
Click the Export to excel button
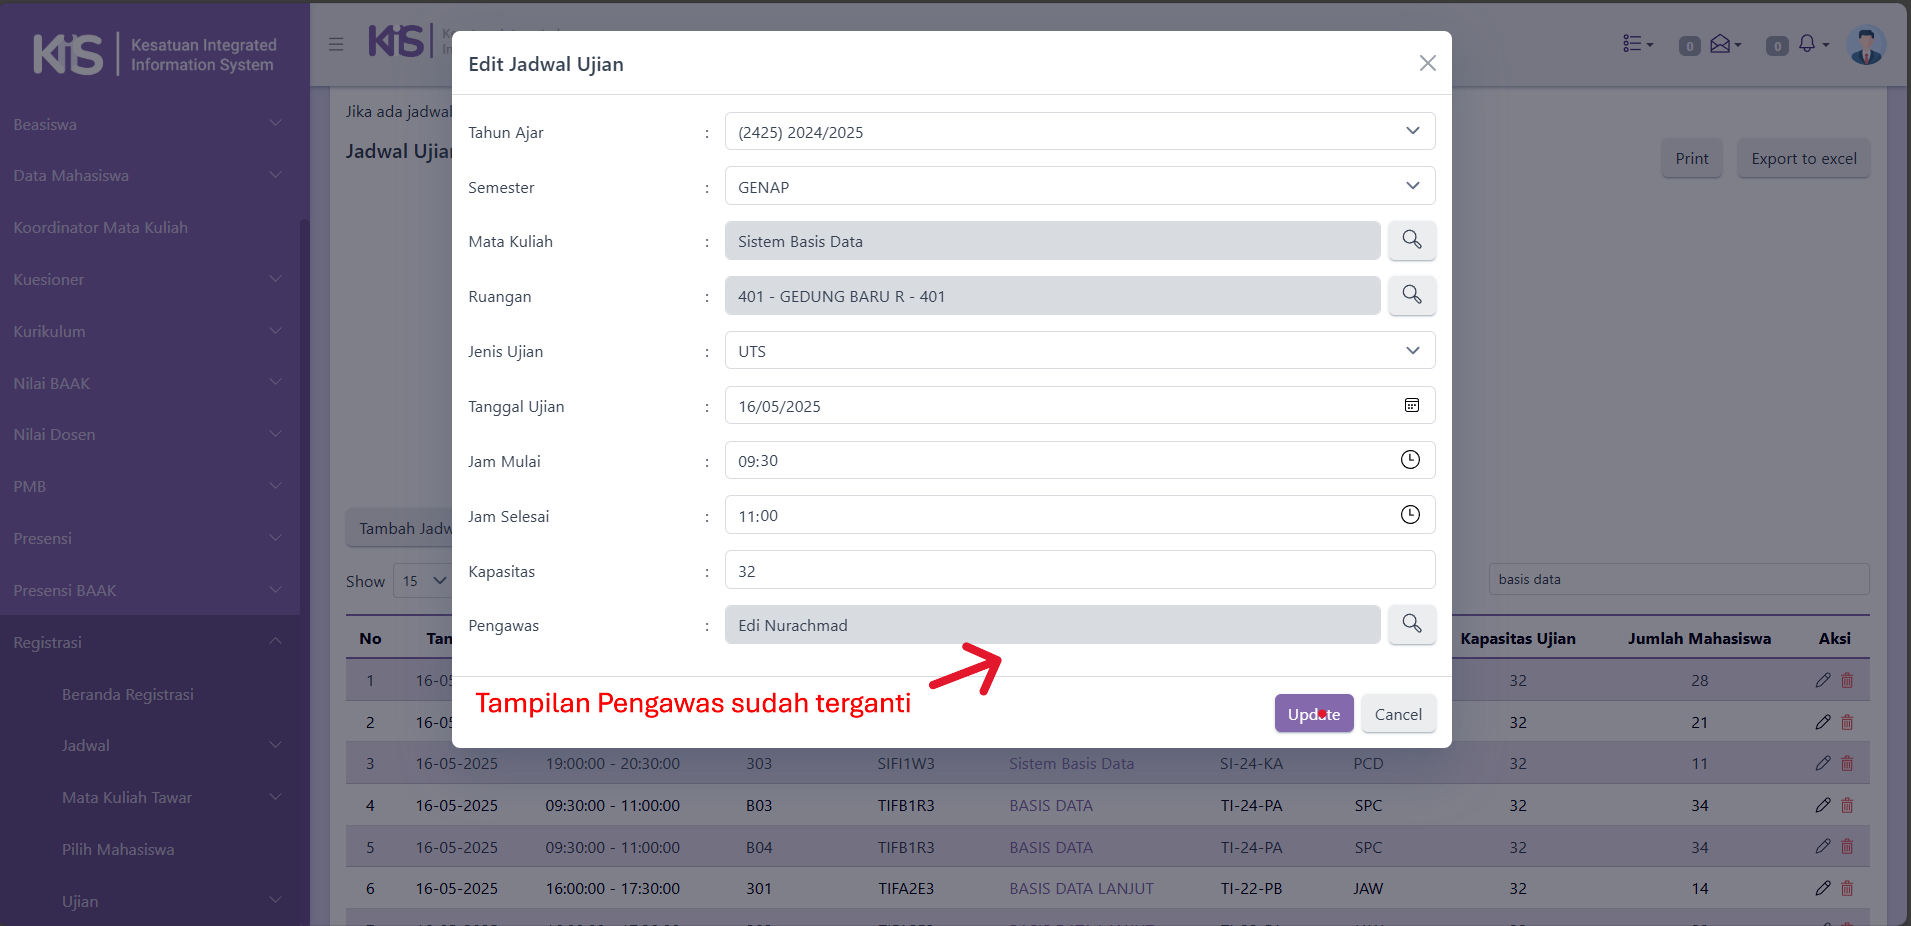coord(1803,158)
